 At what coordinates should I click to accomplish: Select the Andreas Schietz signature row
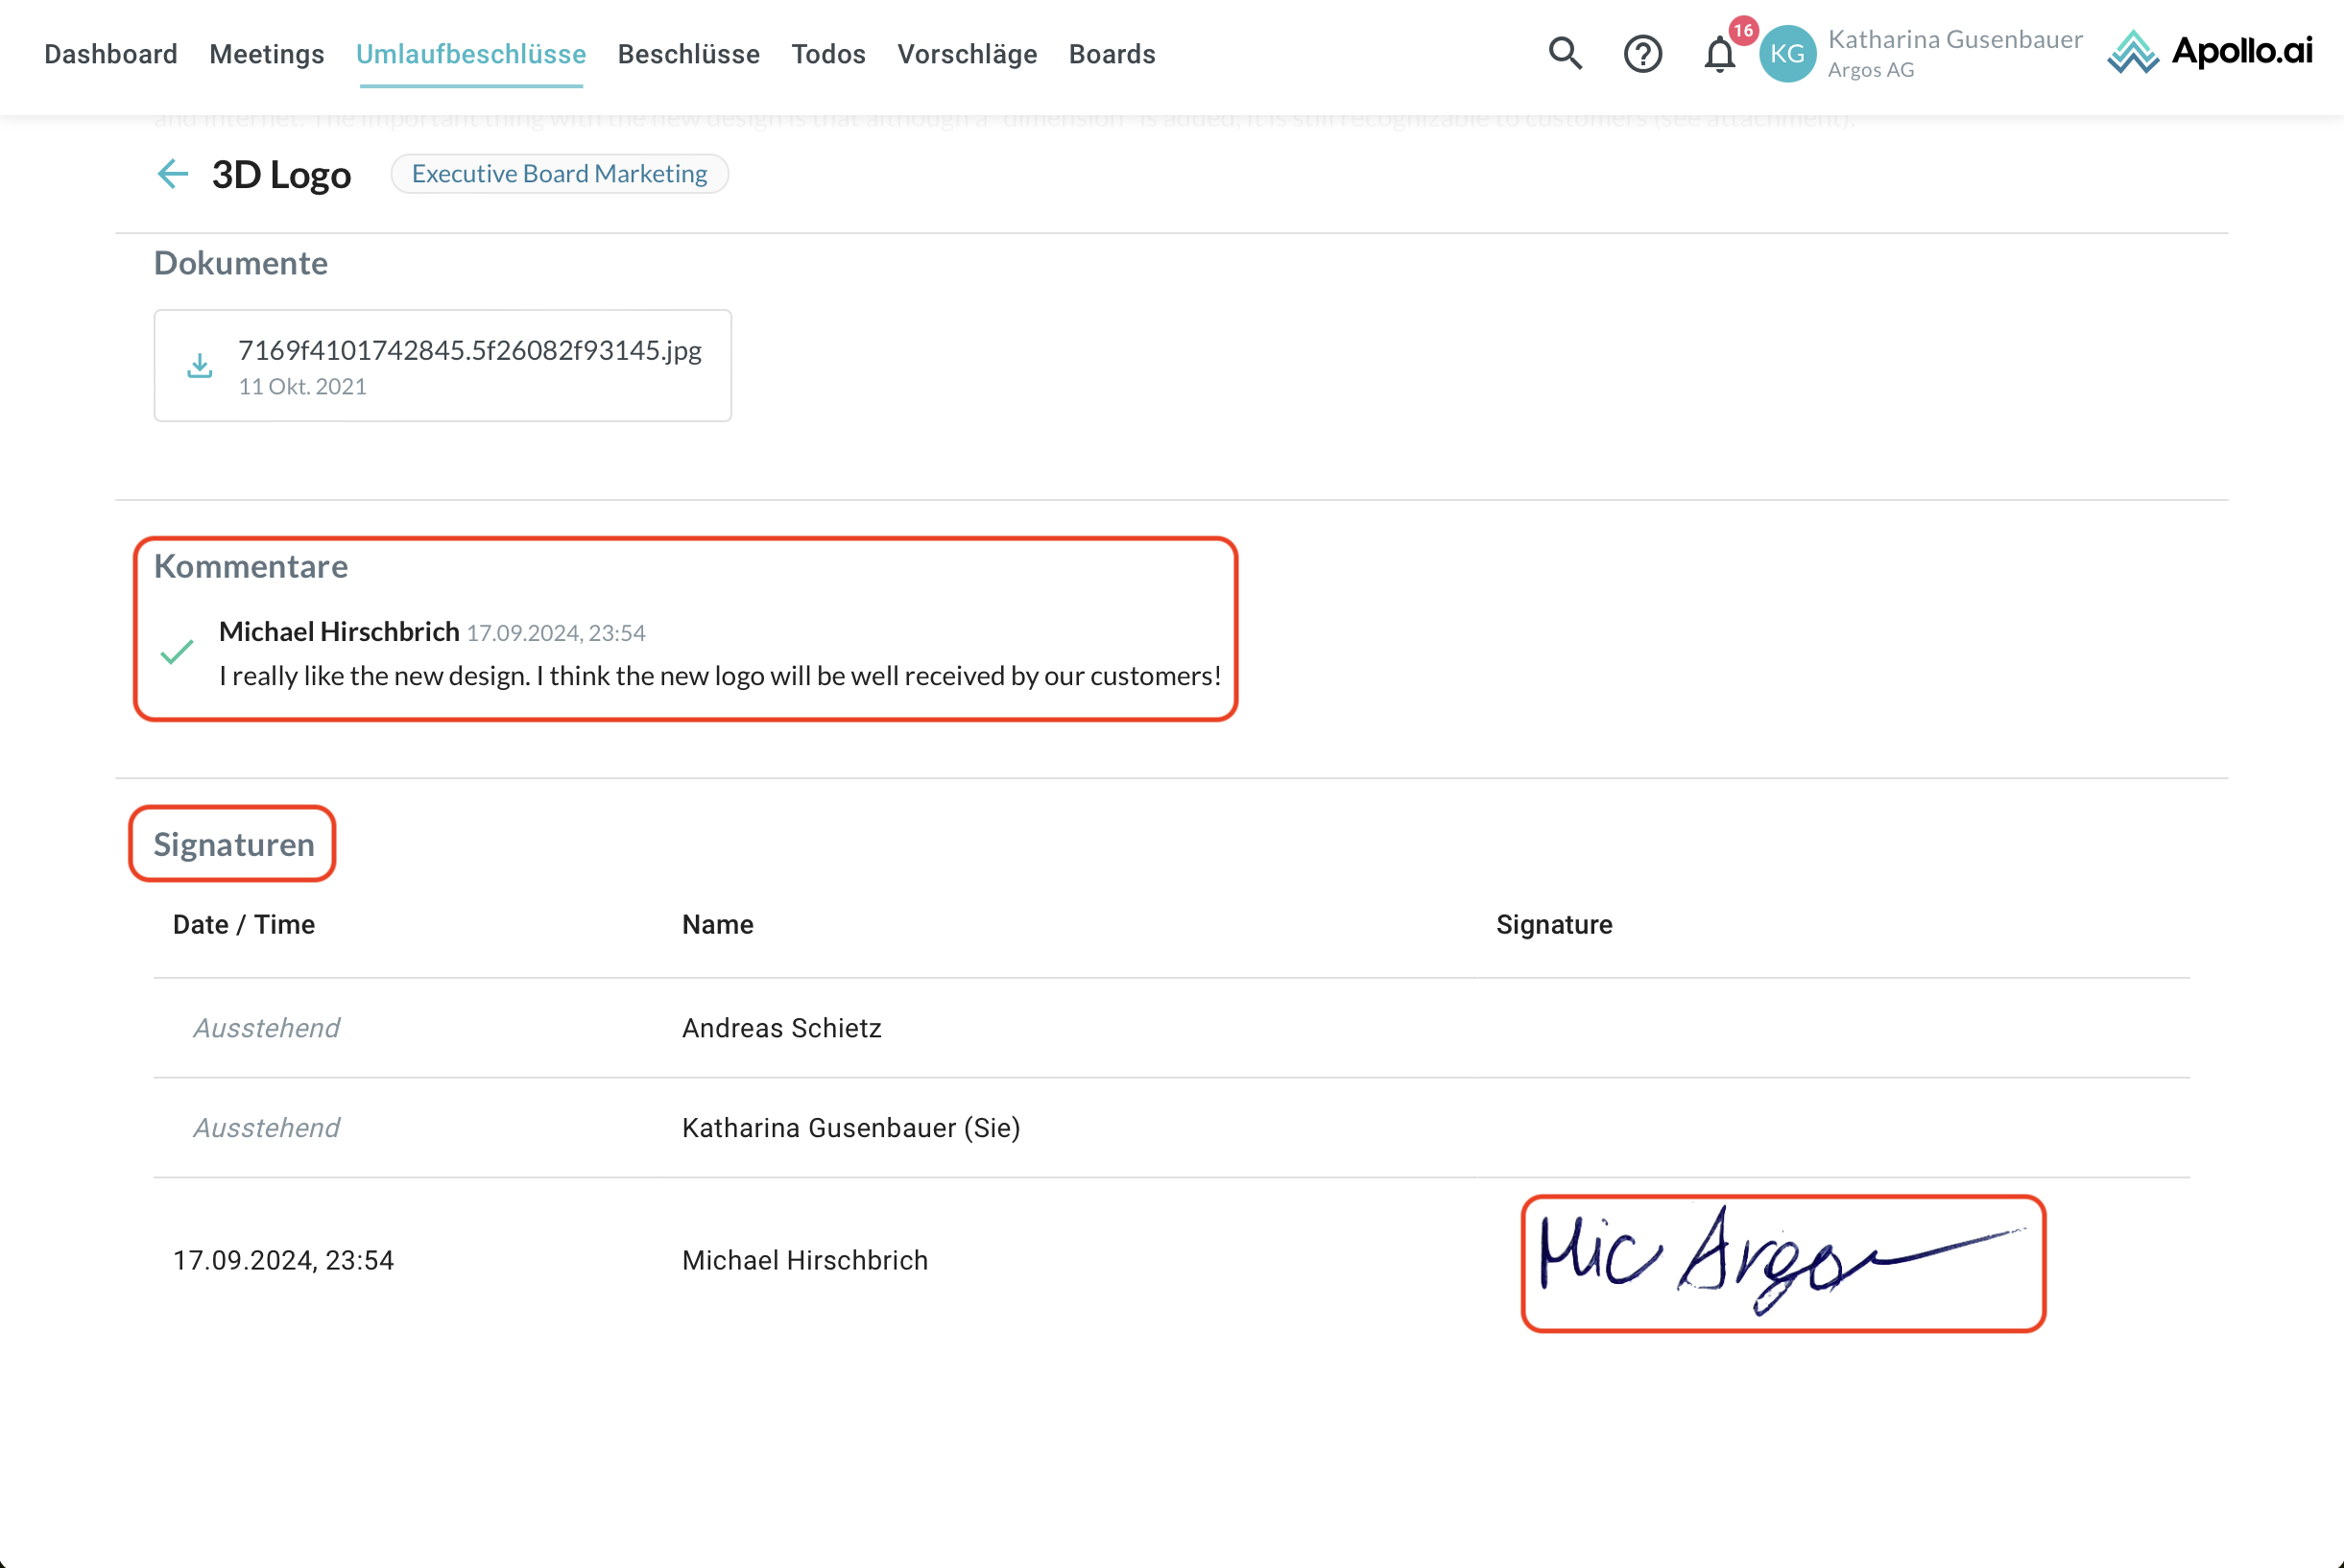781,1028
